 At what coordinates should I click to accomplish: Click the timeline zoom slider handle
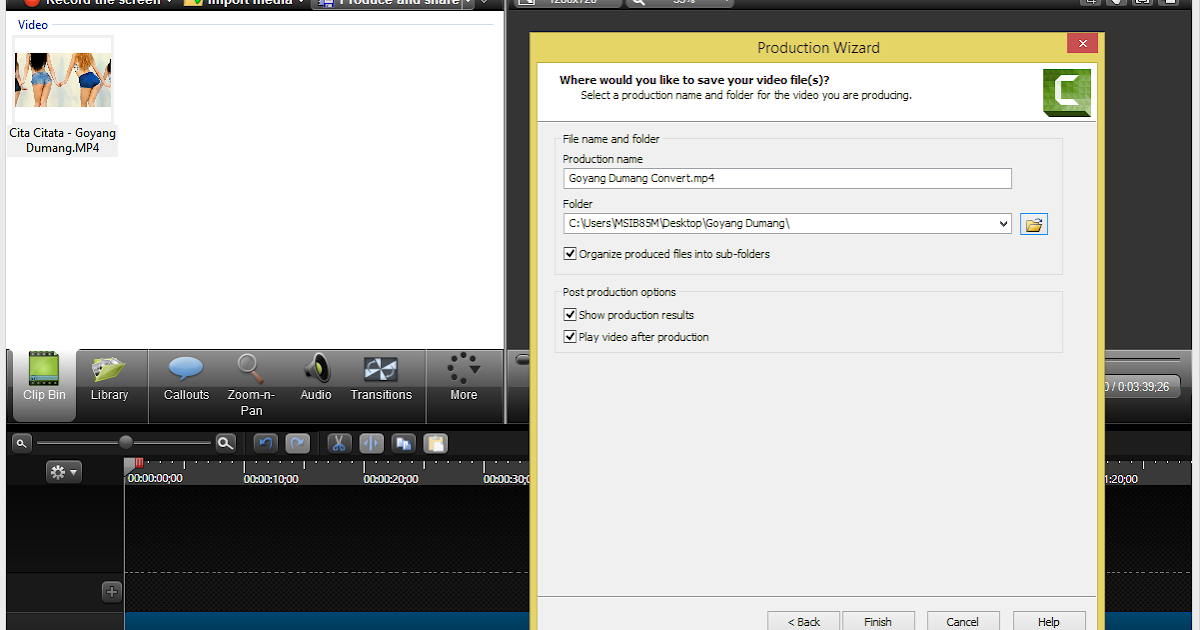[125, 442]
